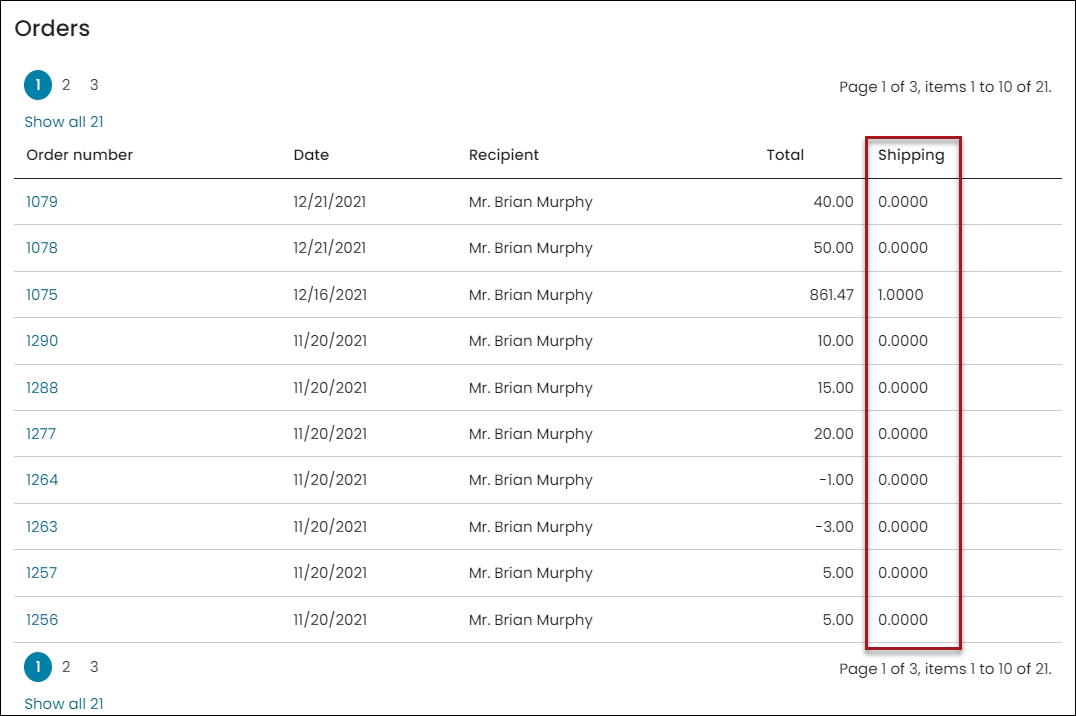Open order number 1277
This screenshot has width=1076, height=716.
tap(41, 434)
